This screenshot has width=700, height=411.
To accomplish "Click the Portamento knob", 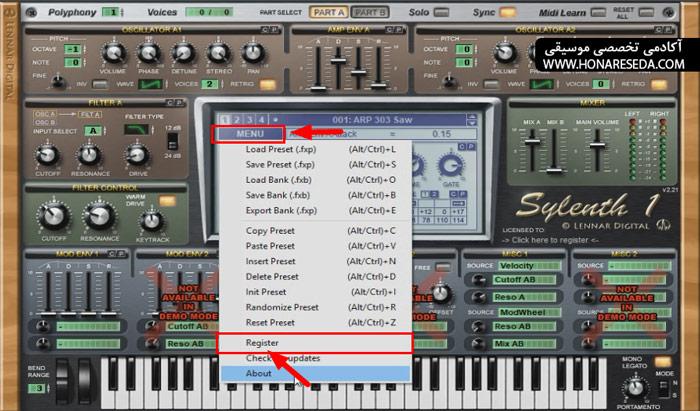I will click(635, 388).
